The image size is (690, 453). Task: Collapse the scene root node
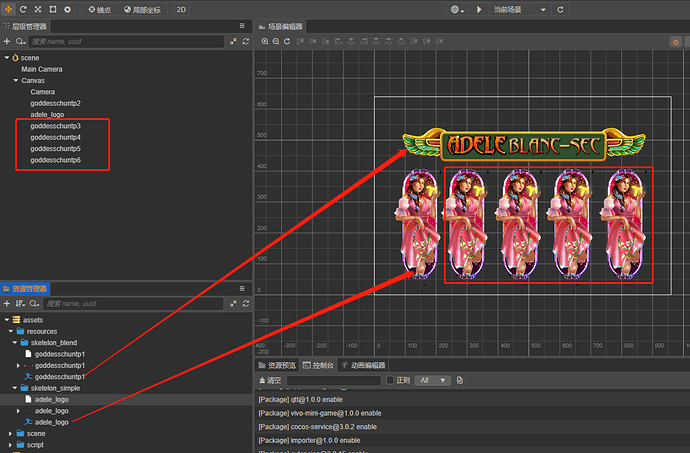point(7,58)
